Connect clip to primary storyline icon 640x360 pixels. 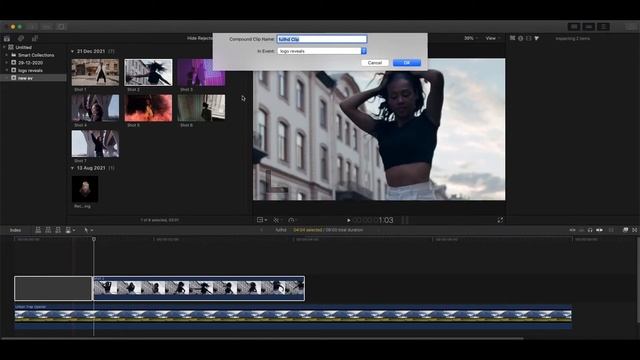point(38,230)
